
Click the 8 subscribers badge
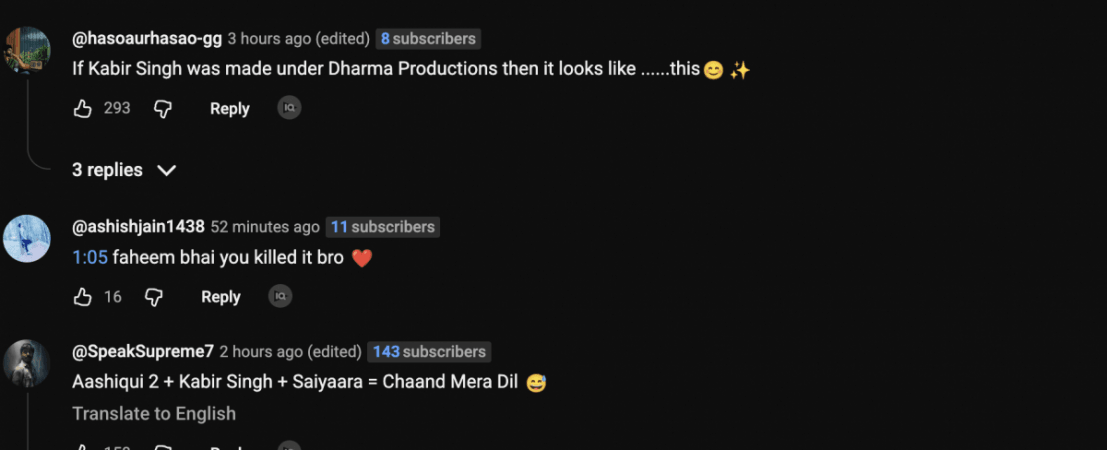click(x=428, y=39)
